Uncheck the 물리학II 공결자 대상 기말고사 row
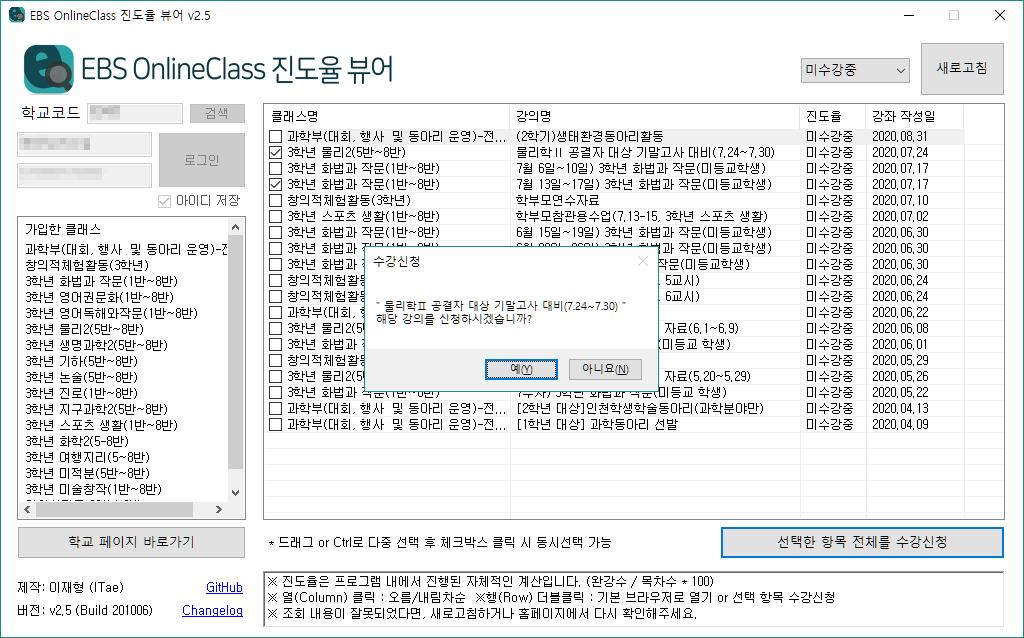The image size is (1024, 638). pos(276,152)
